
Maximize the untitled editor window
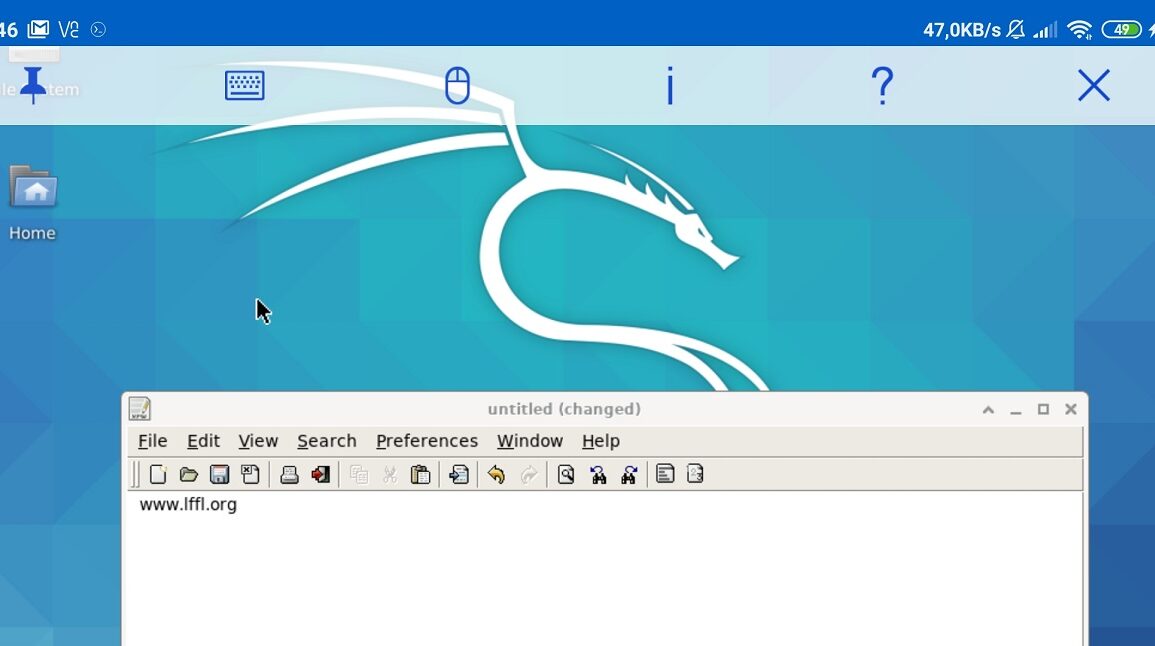(x=1043, y=410)
